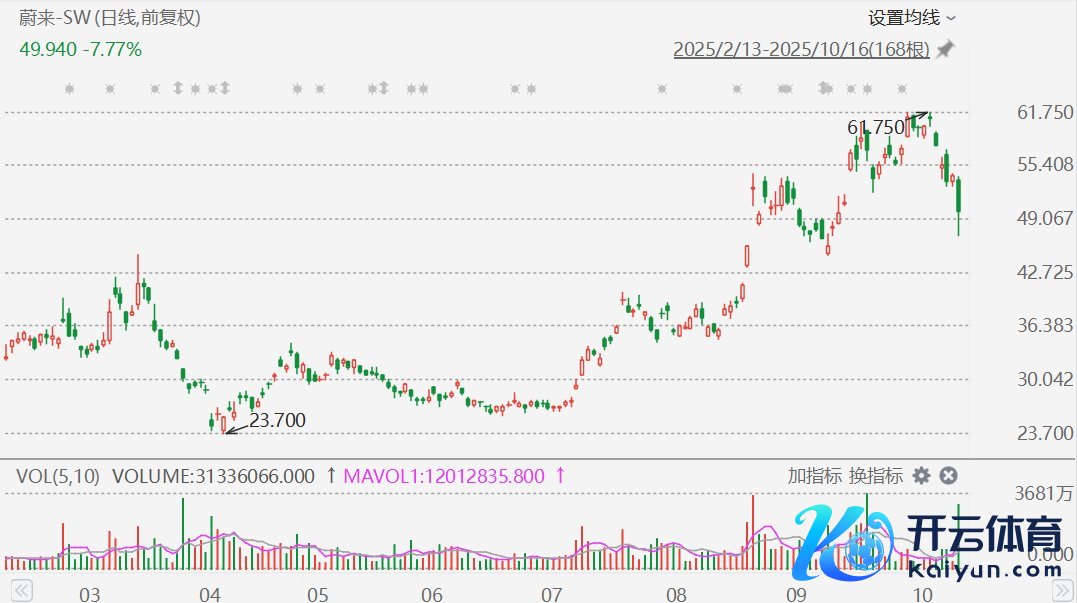Image resolution: width=1077 pixels, height=603 pixels.
Task: Open the 2025/2/13-2025/10/16 date range link
Action: [x=801, y=49]
